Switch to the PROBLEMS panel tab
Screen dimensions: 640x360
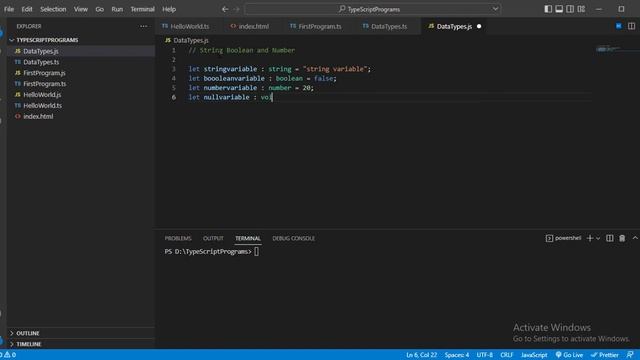[178, 238]
